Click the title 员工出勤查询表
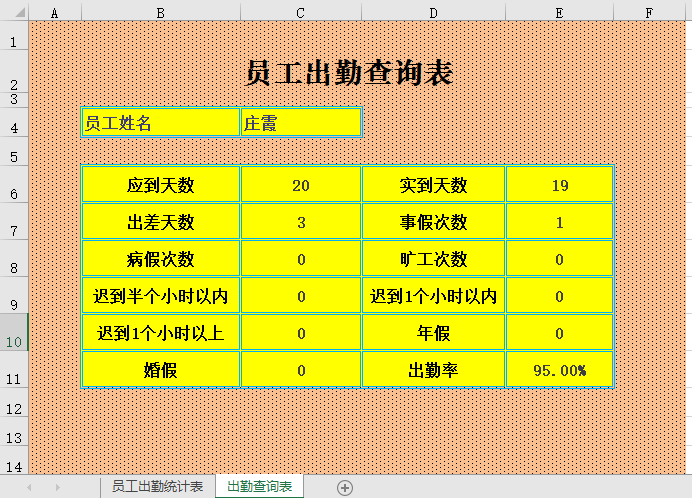Viewport: 692px width, 498px height. tap(349, 72)
